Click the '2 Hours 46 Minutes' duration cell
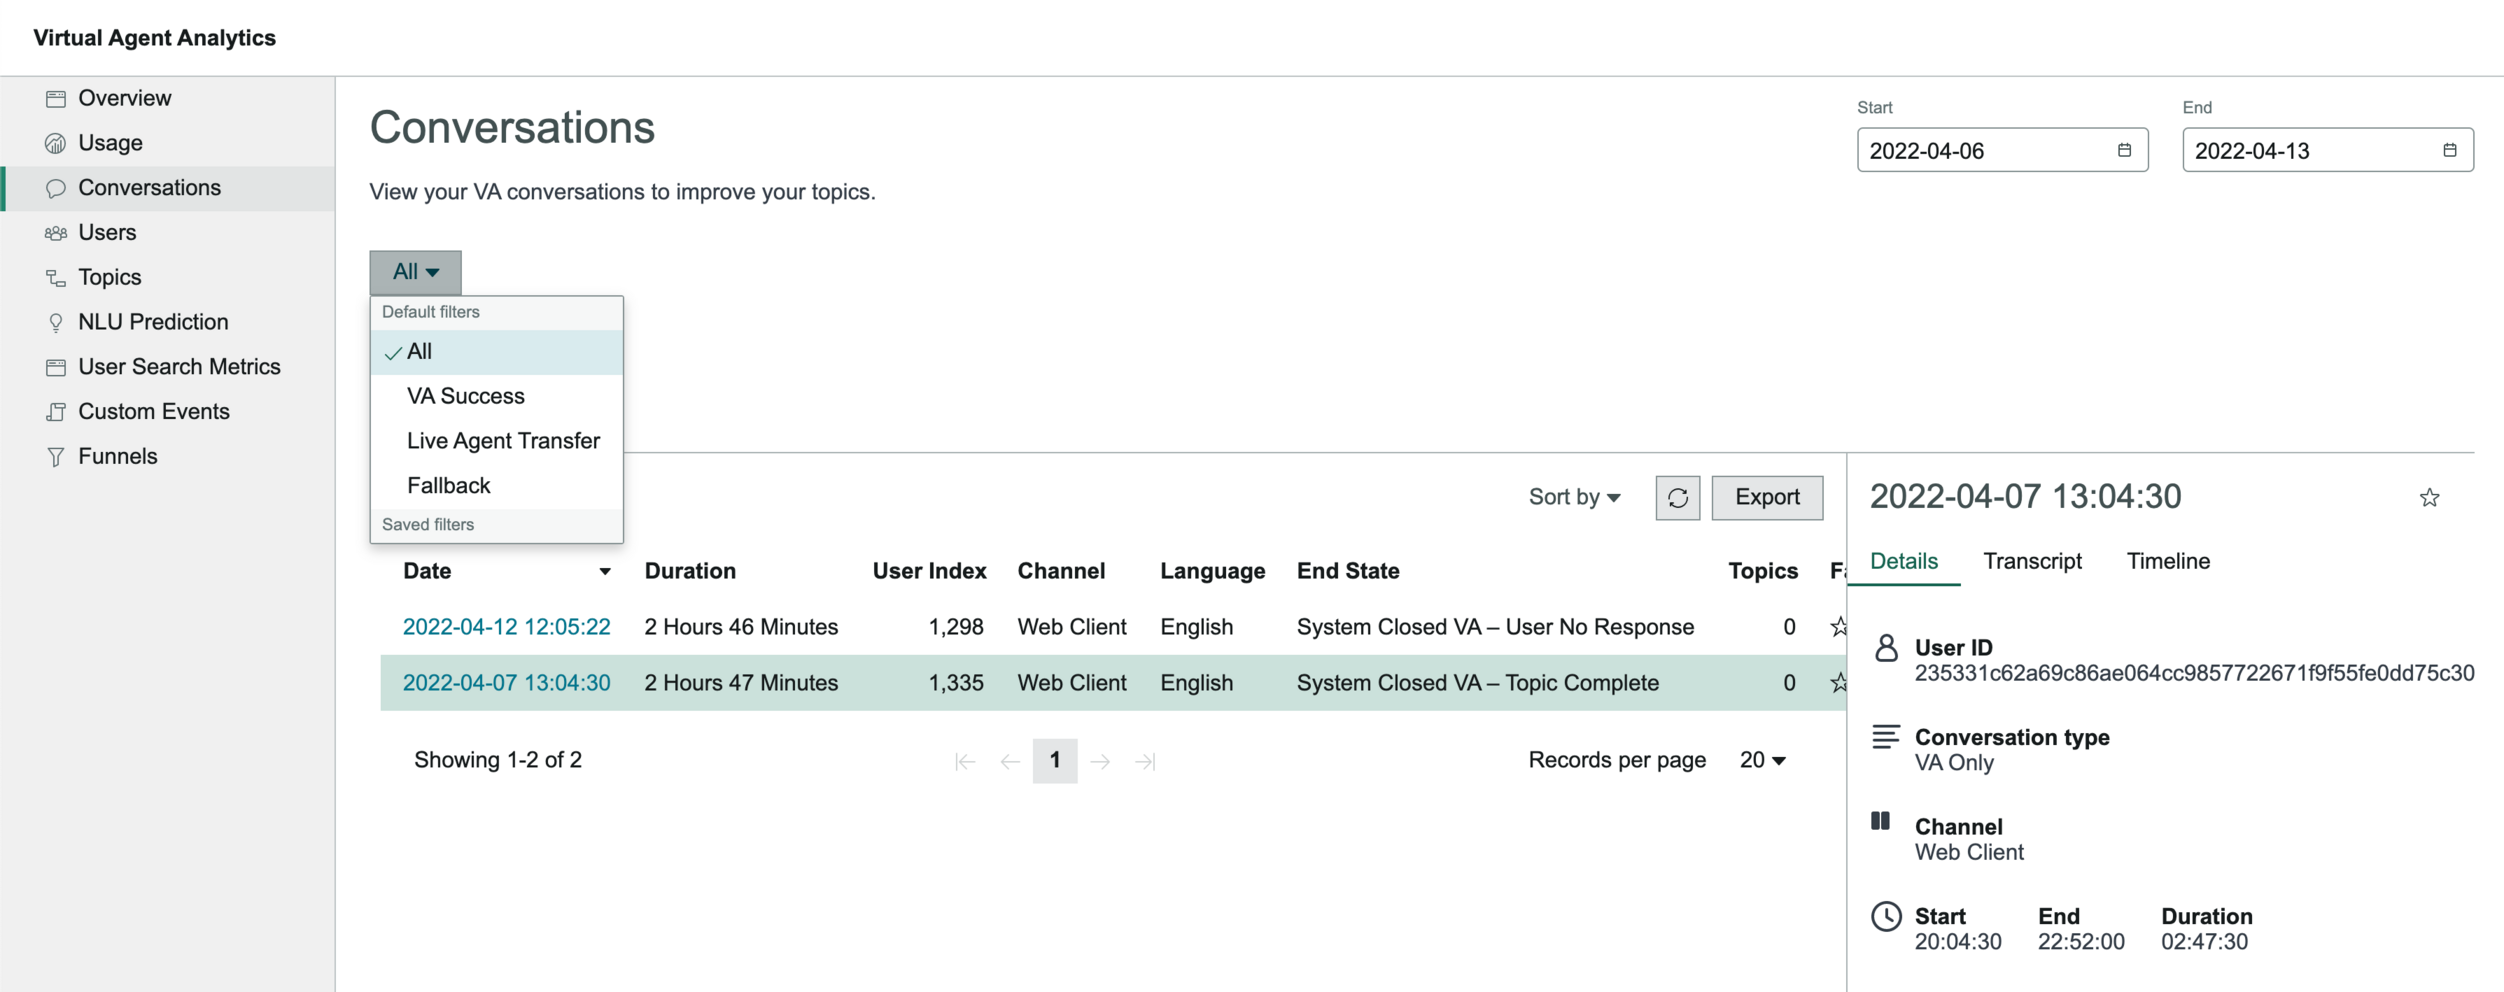Screen dimensions: 2504x992 tap(741, 627)
